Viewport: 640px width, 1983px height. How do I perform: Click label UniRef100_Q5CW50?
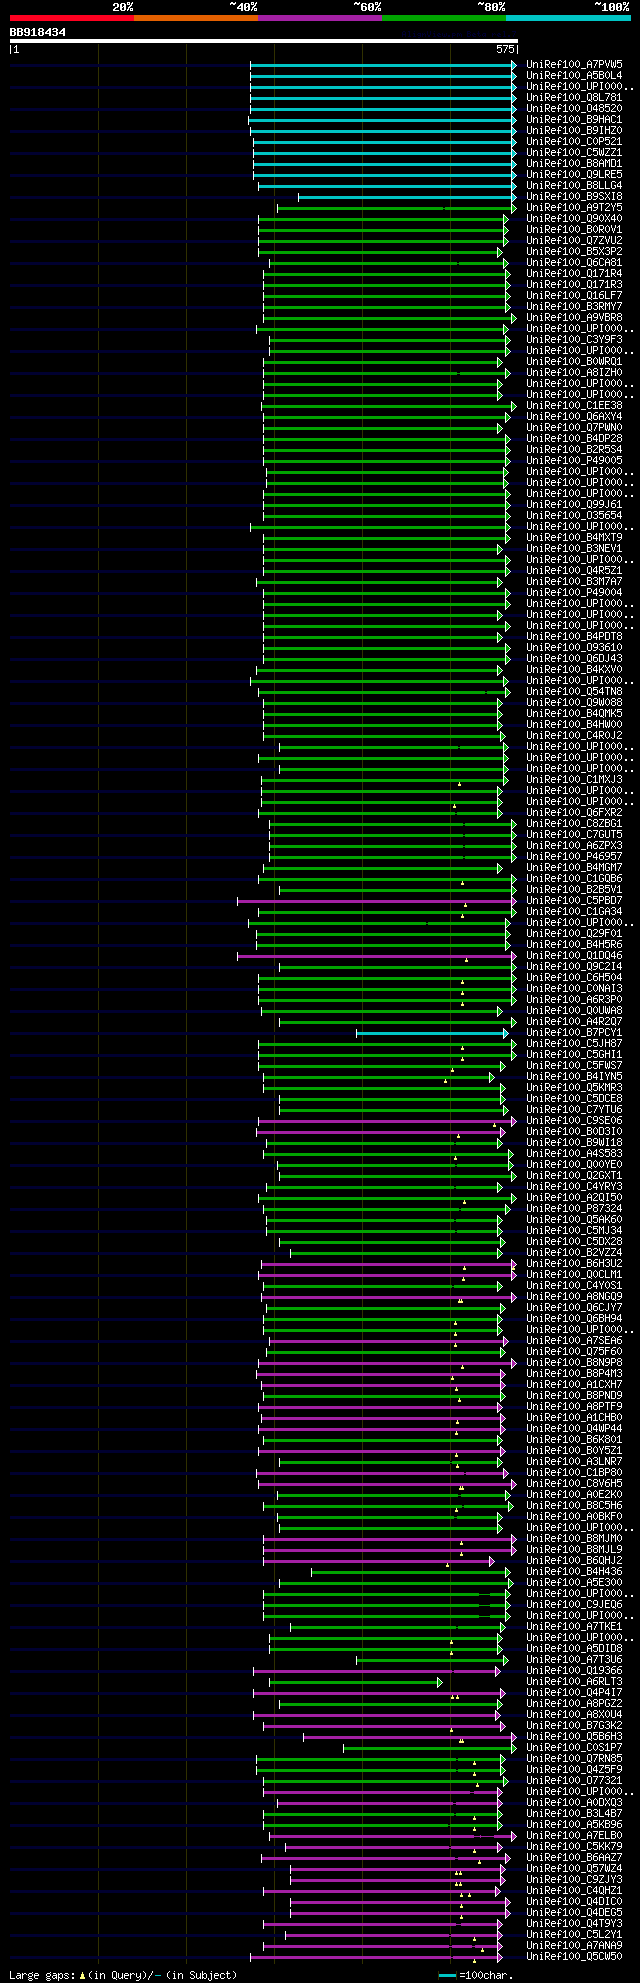coord(574,1956)
